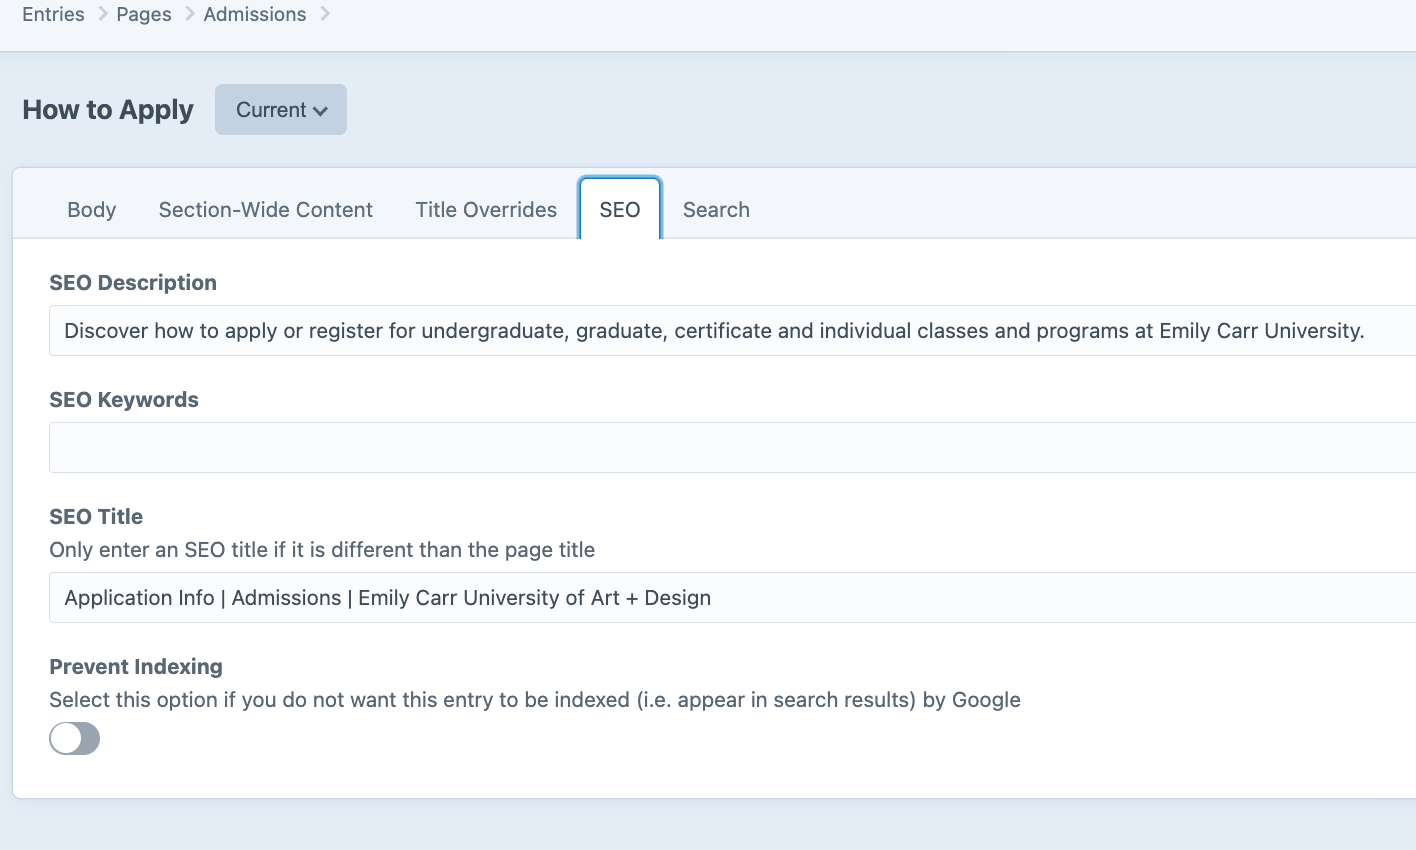Click the 'Select this option' instruction text
Viewport: 1416px width, 850px height.
point(535,700)
